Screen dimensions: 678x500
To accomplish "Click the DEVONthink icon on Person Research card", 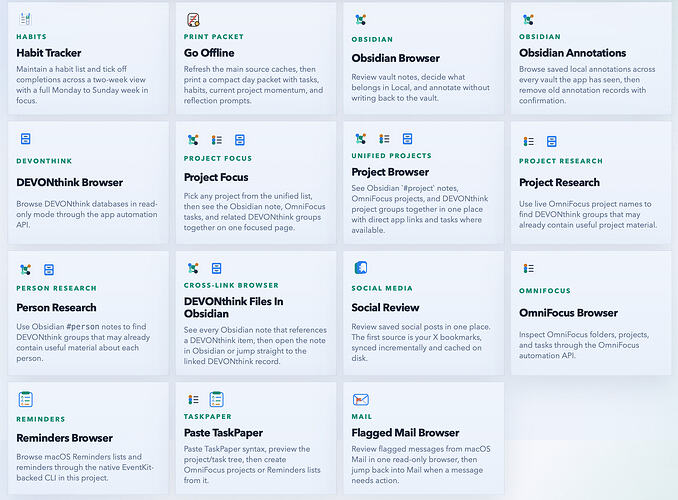I will 49,270.
